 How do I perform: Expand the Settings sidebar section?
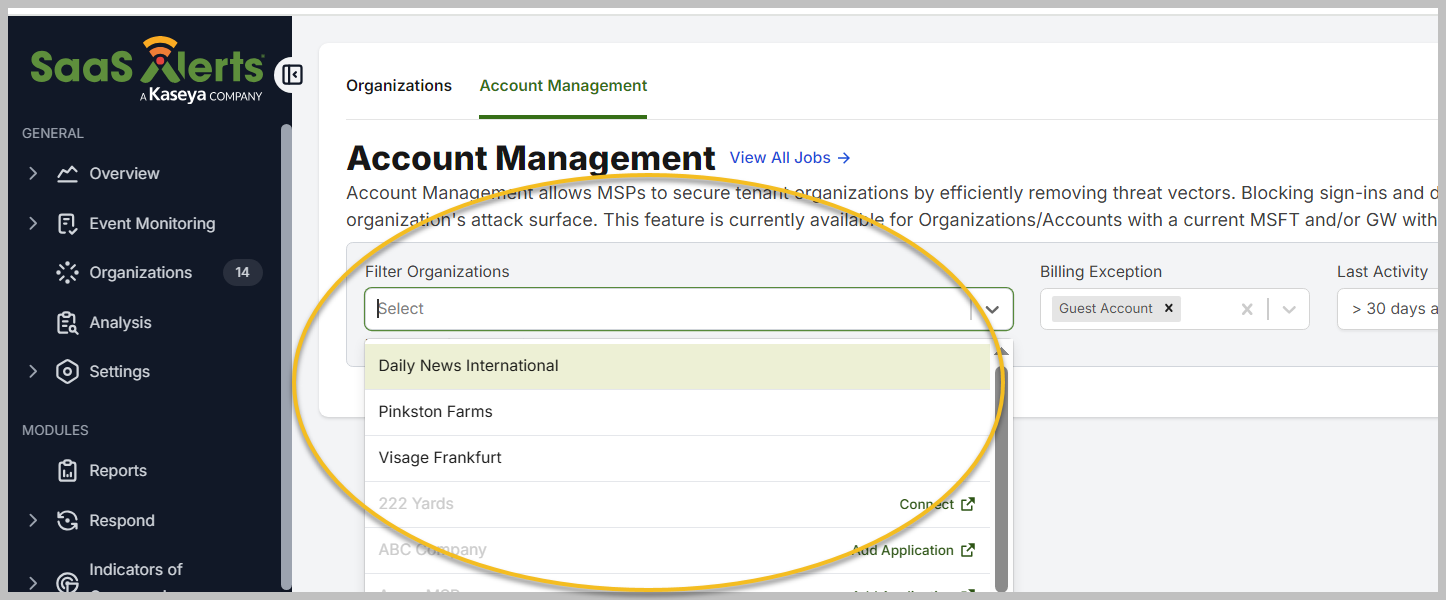[33, 372]
